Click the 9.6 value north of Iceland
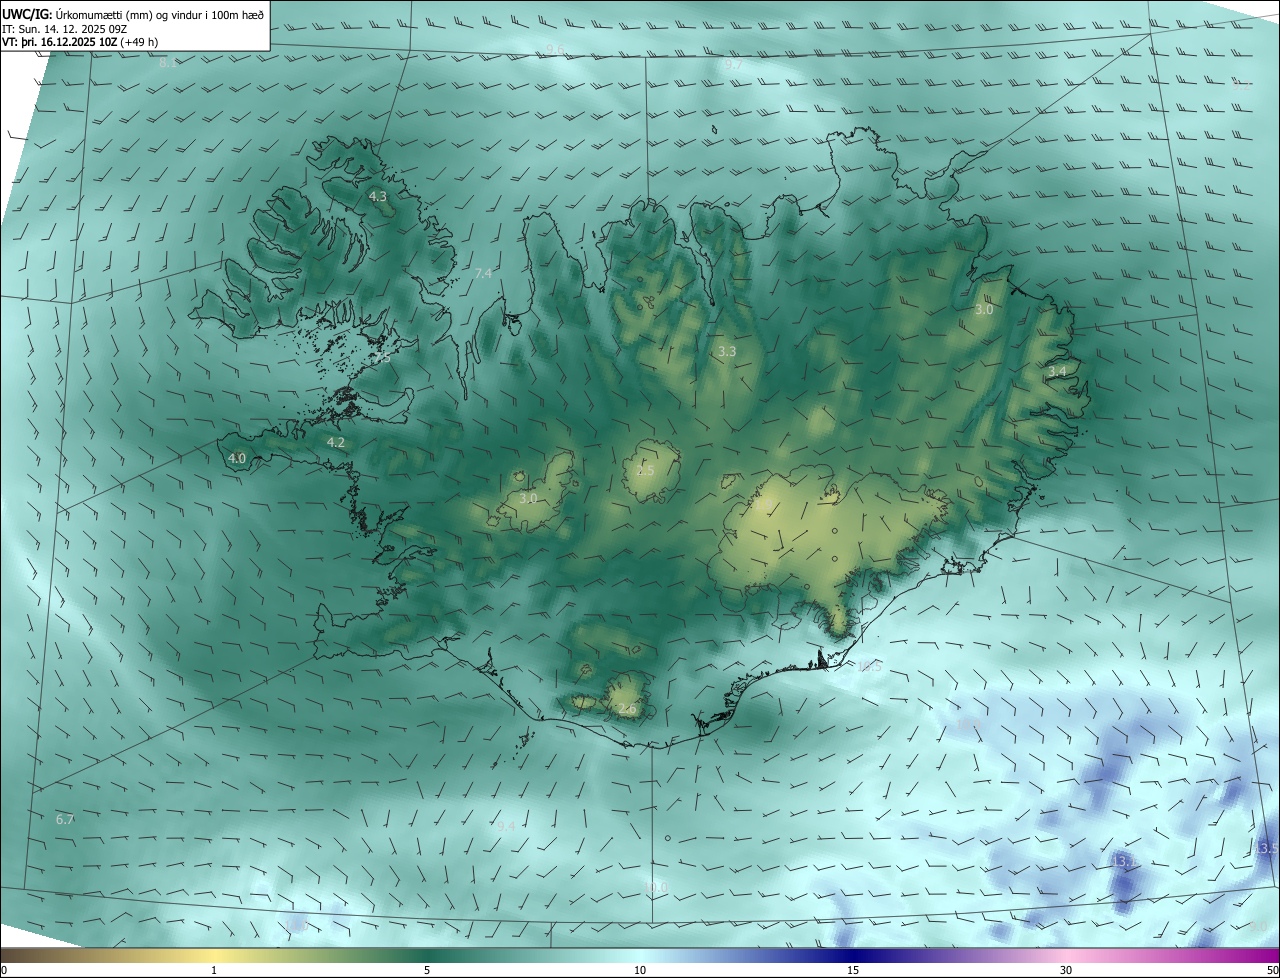 pyautogui.click(x=556, y=49)
